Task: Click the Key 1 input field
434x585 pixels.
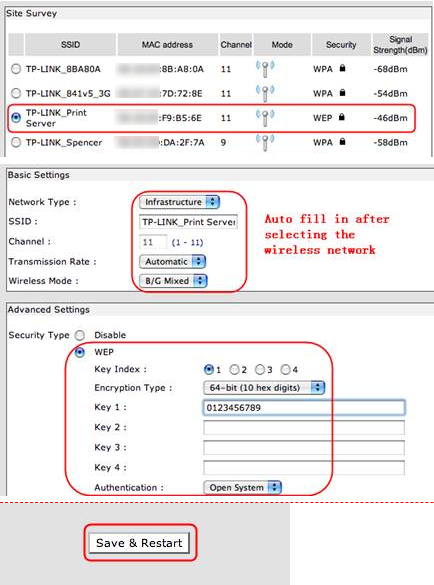Action: point(304,407)
